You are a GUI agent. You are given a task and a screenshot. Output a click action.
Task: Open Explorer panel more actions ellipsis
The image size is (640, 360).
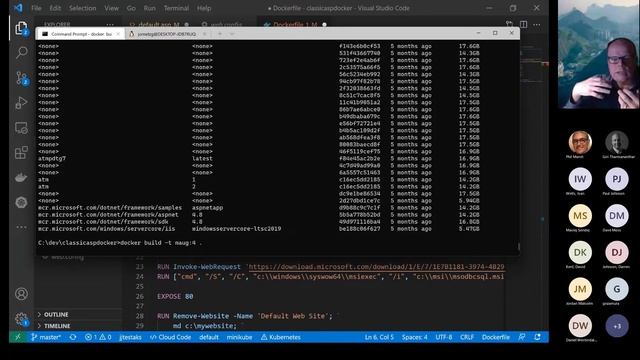pyautogui.click(x=110, y=24)
